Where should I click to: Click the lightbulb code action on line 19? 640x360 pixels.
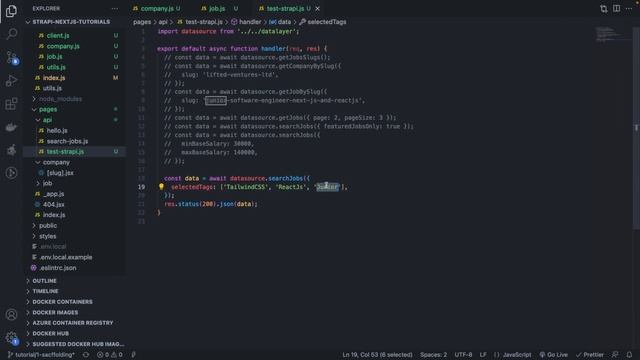pos(161,187)
